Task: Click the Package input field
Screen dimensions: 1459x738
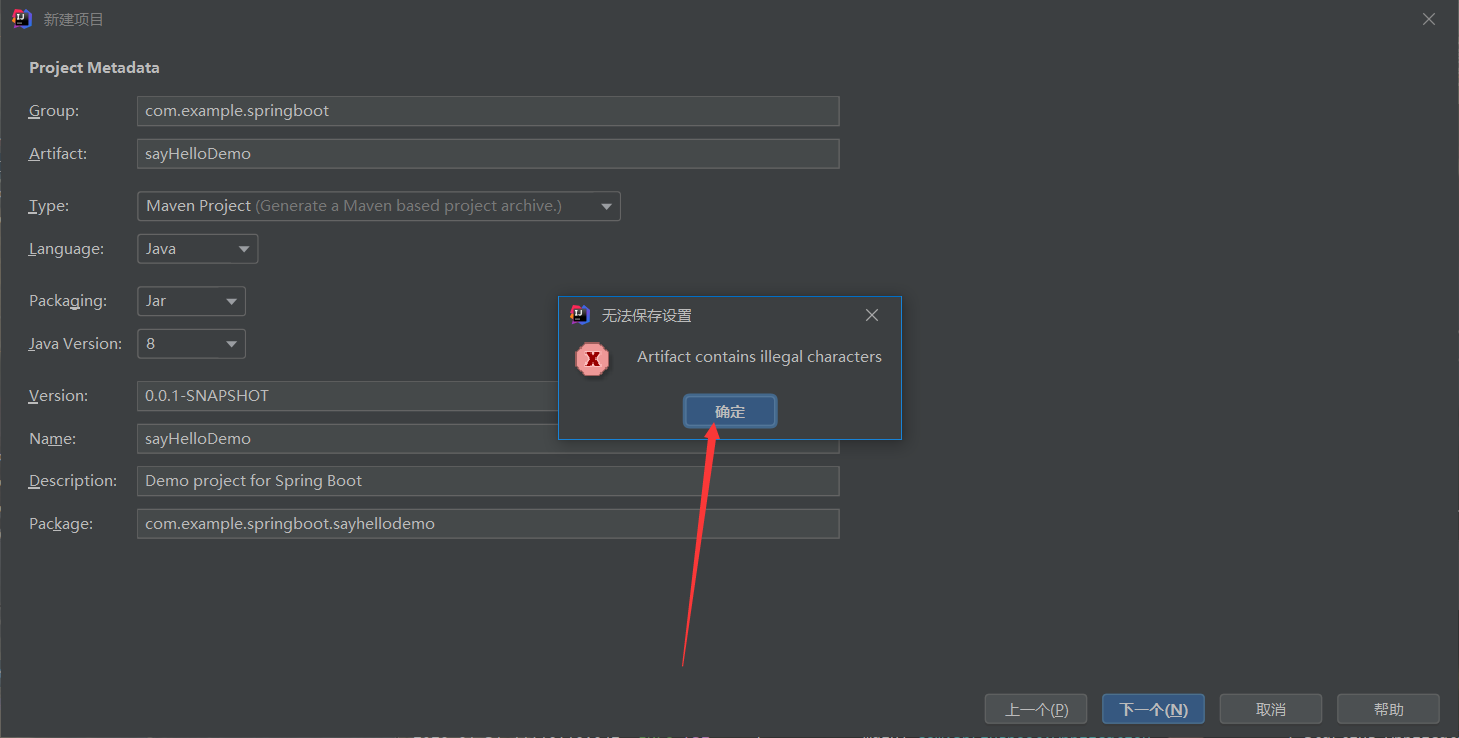Action: coord(488,524)
